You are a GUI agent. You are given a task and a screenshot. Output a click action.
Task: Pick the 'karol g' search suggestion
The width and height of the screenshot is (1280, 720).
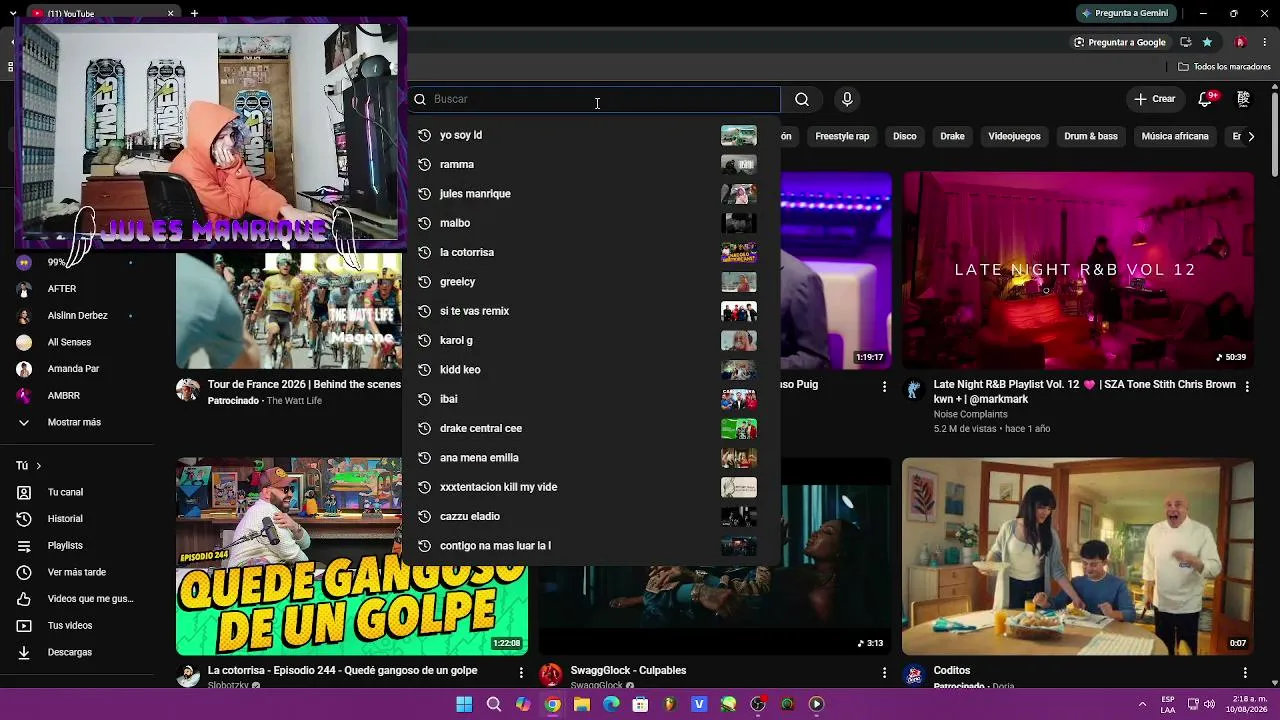592,340
